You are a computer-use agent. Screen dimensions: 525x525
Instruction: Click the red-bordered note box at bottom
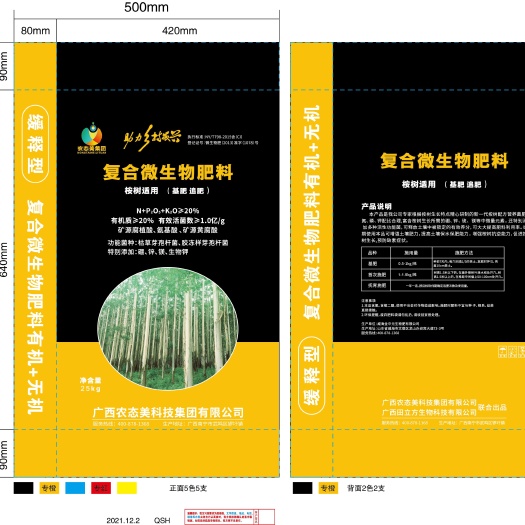tap(229, 517)
